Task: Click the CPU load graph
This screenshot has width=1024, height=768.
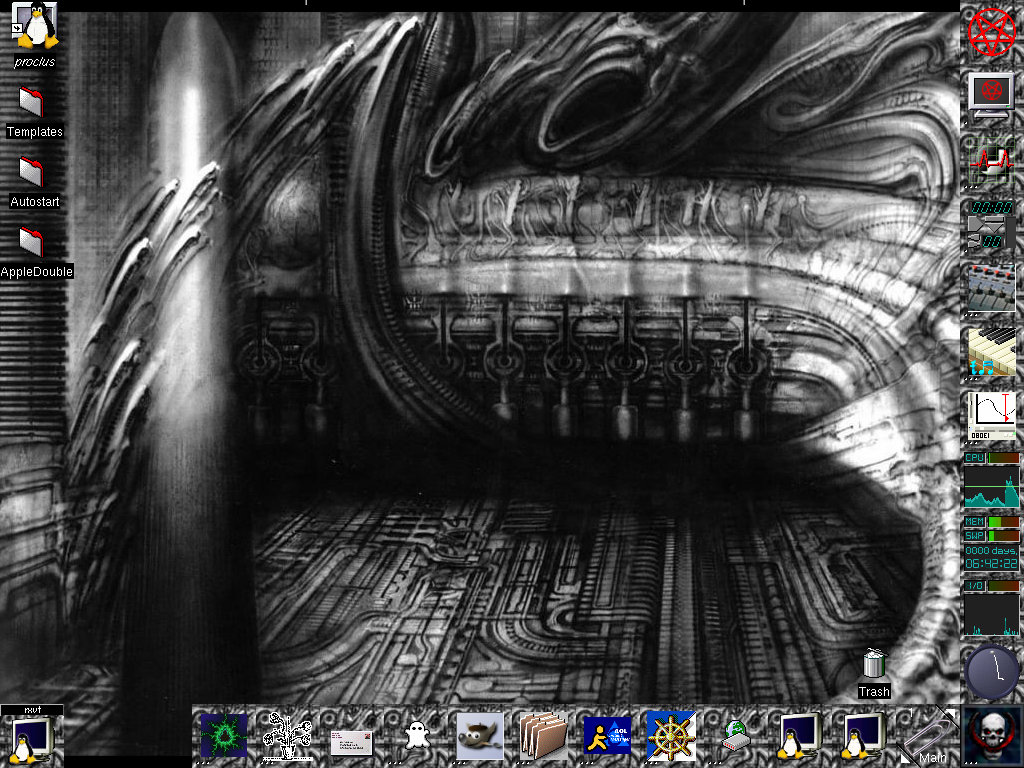Action: [991, 487]
